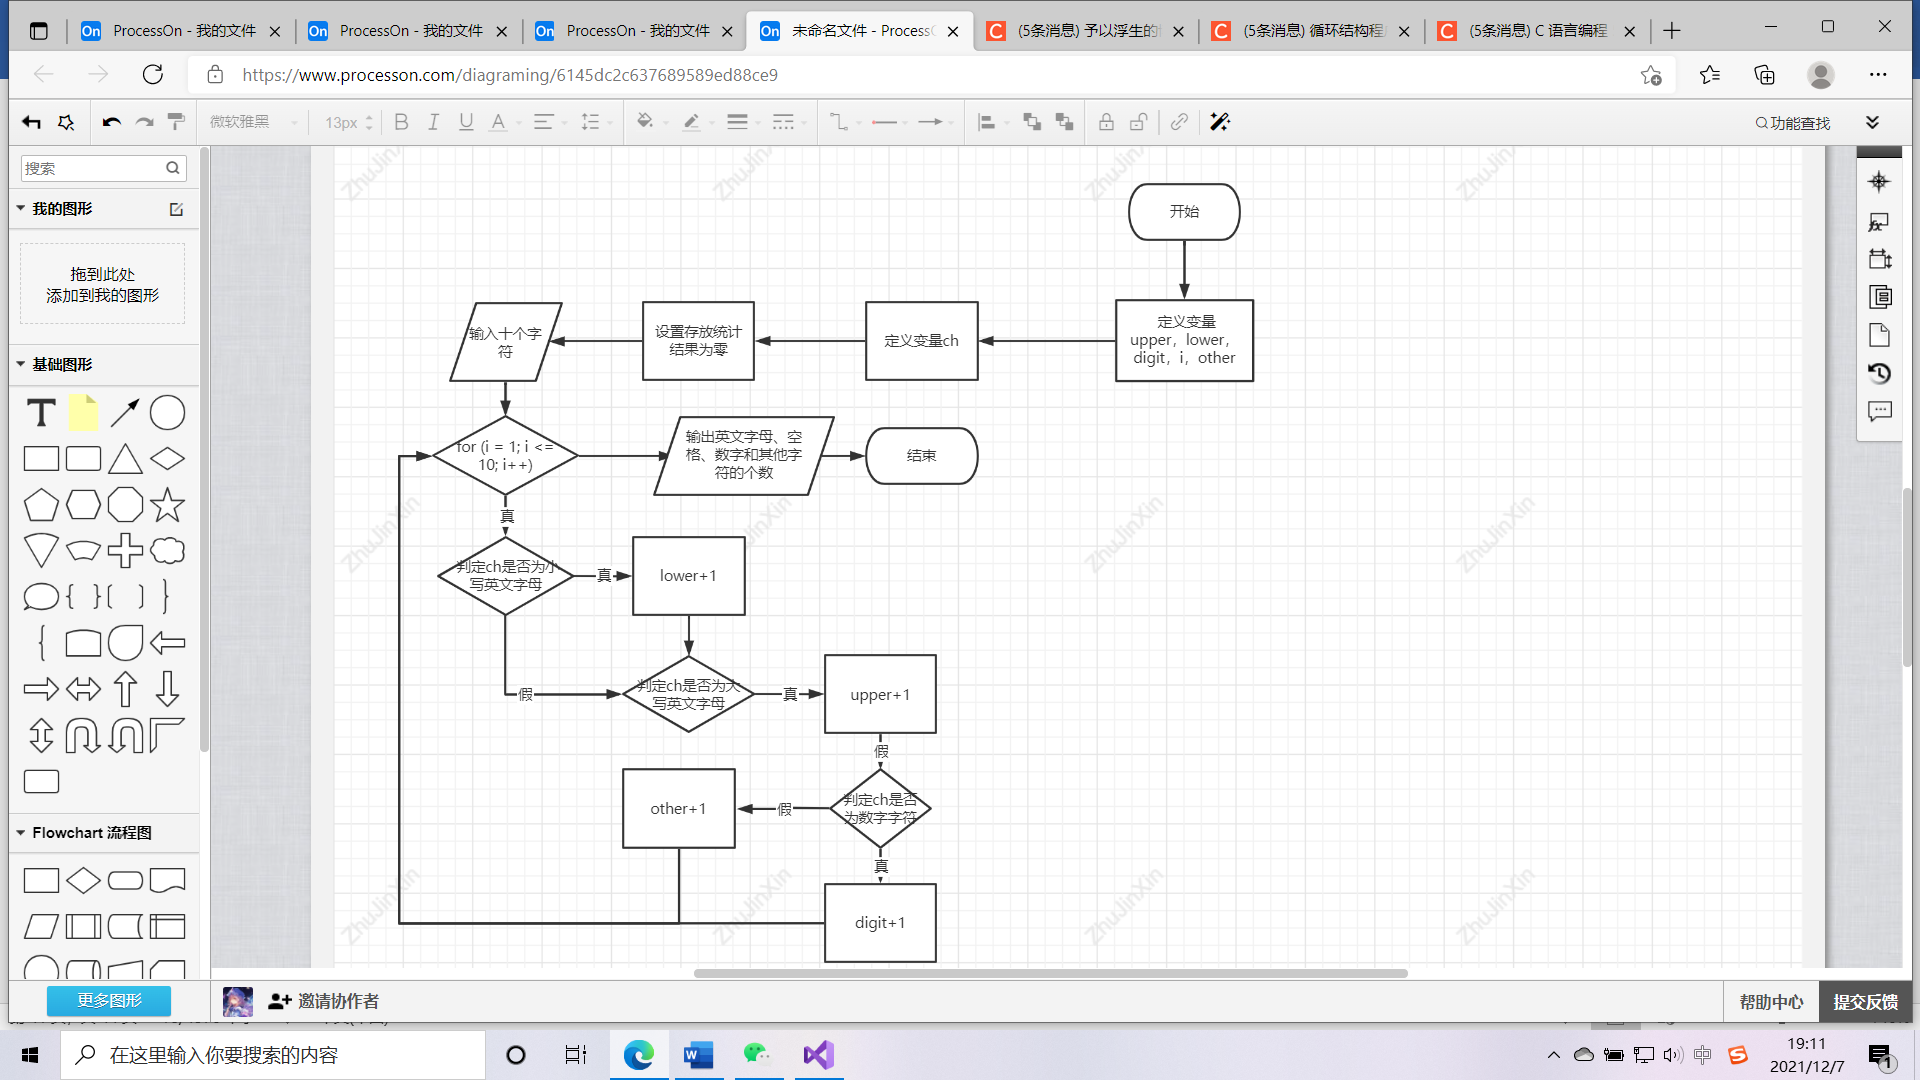Toggle italic text formatting
This screenshot has height=1080, width=1920.
pos(433,122)
